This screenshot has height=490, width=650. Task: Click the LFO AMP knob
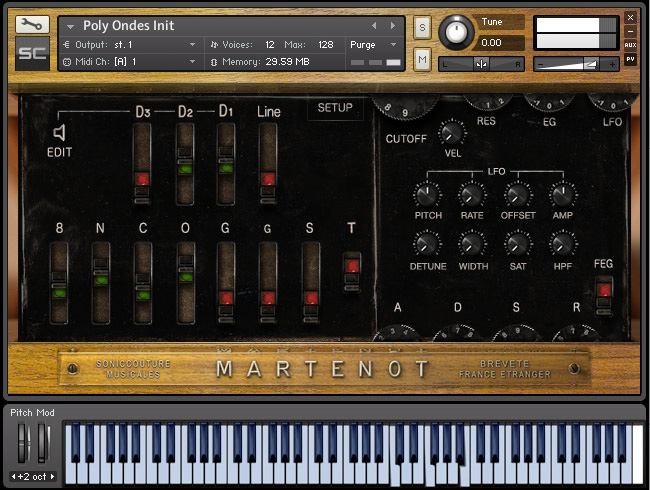pyautogui.click(x=563, y=195)
